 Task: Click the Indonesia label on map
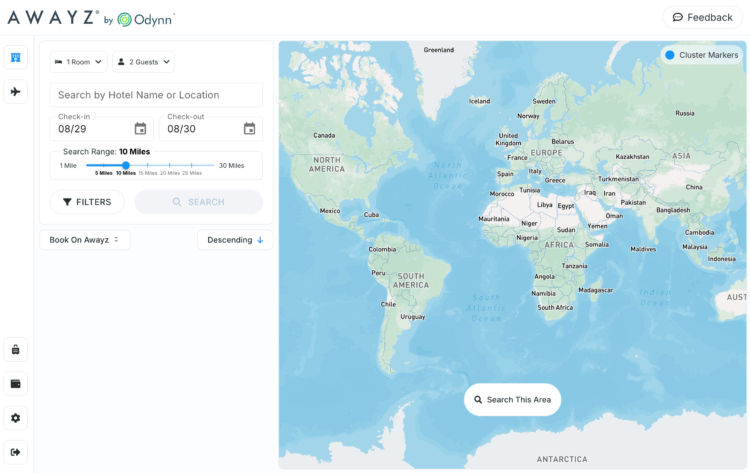click(x=721, y=259)
